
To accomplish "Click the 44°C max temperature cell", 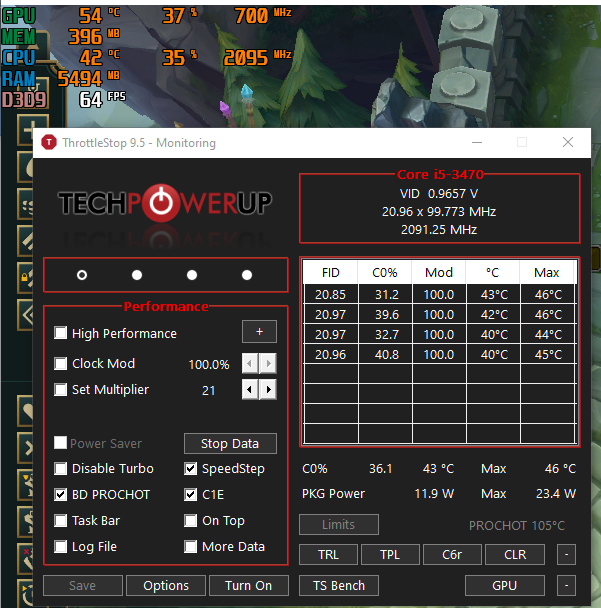I will 548,335.
